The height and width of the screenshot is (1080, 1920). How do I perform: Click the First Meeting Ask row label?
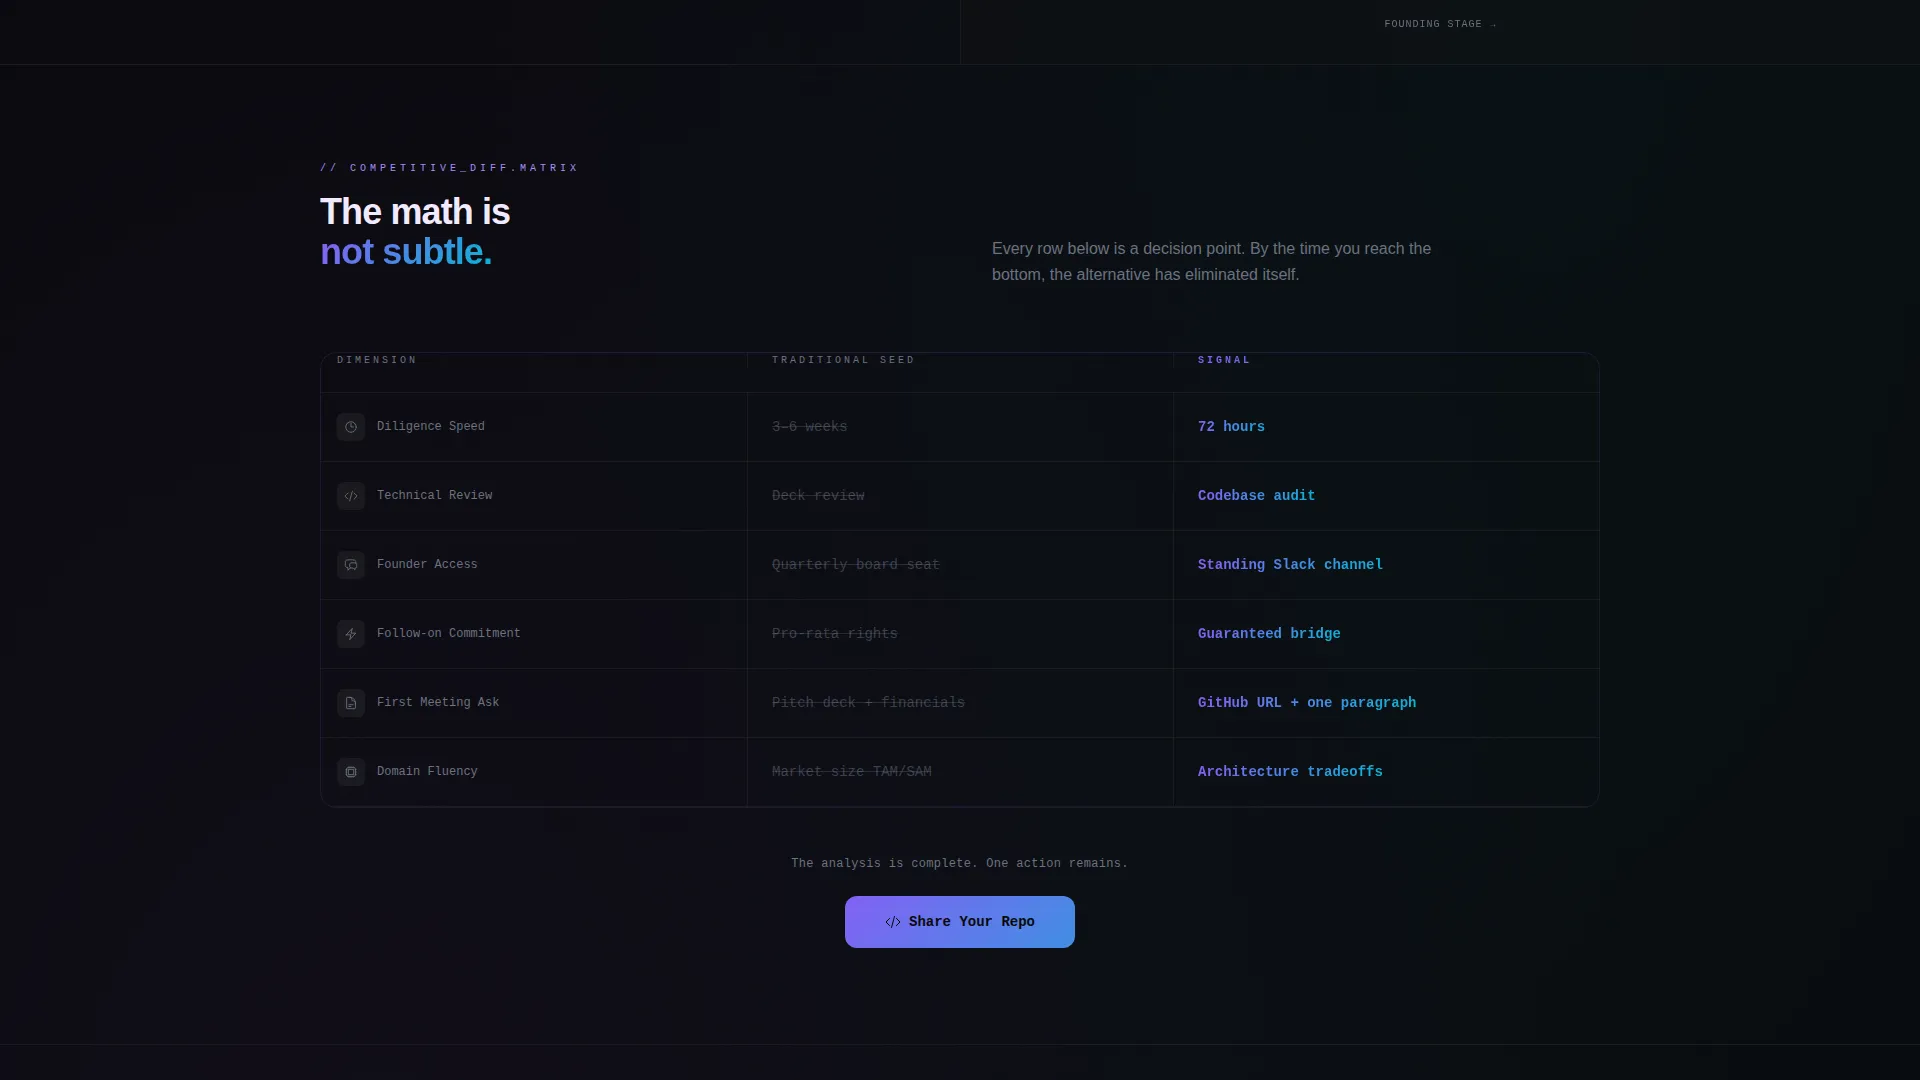438,702
